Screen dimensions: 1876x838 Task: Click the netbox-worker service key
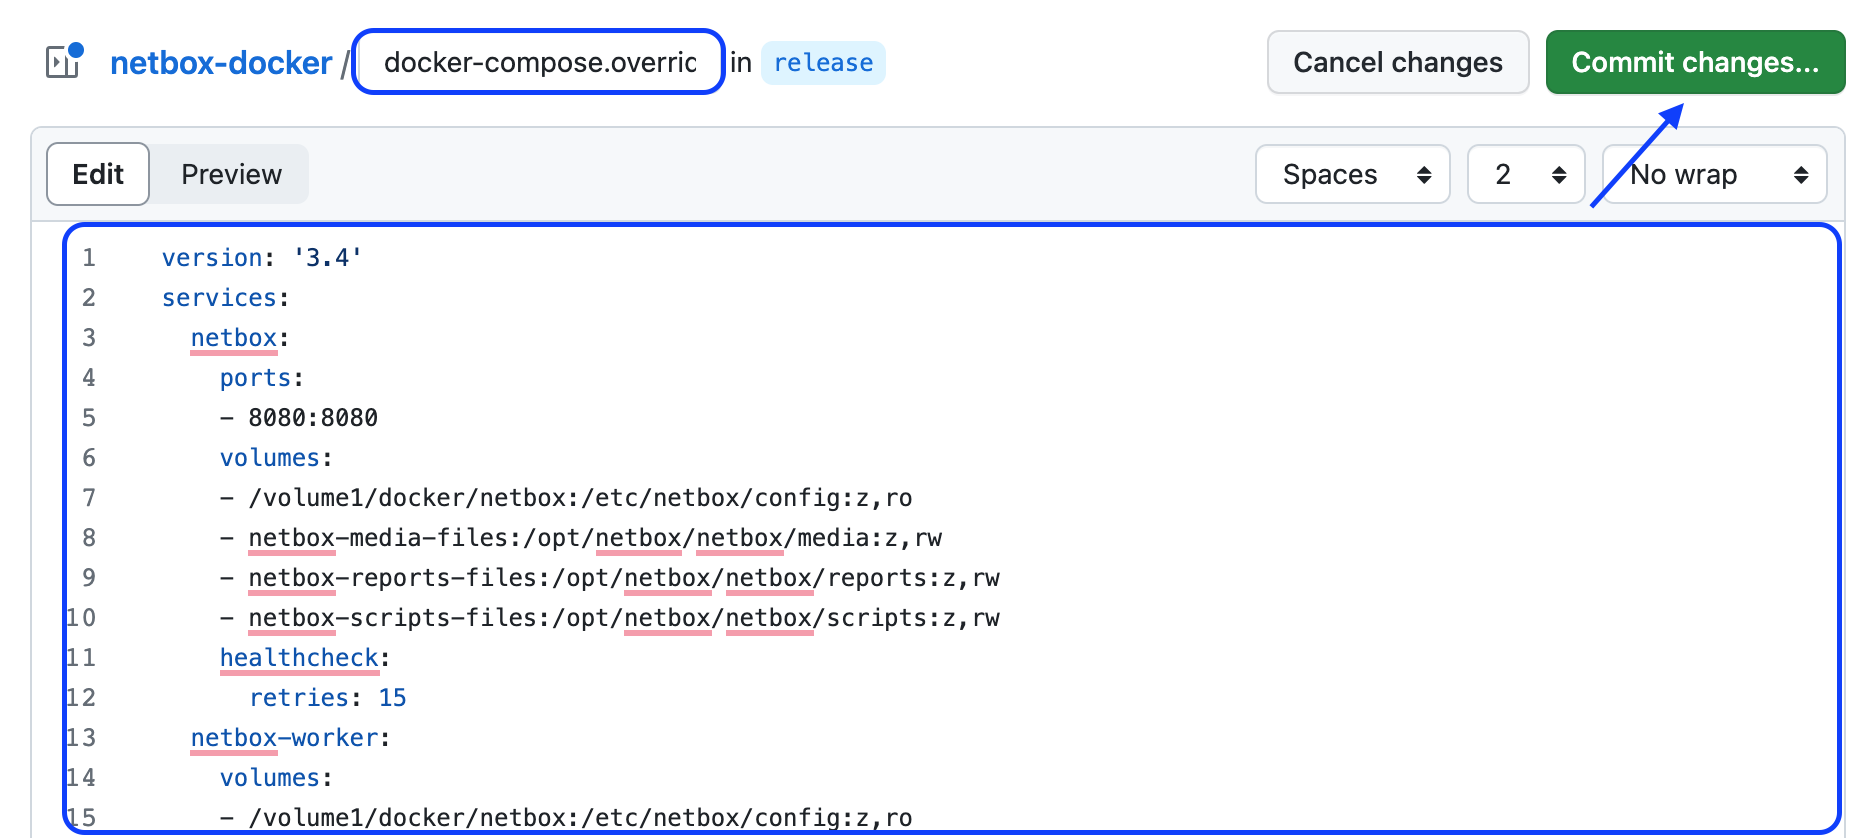(x=285, y=738)
